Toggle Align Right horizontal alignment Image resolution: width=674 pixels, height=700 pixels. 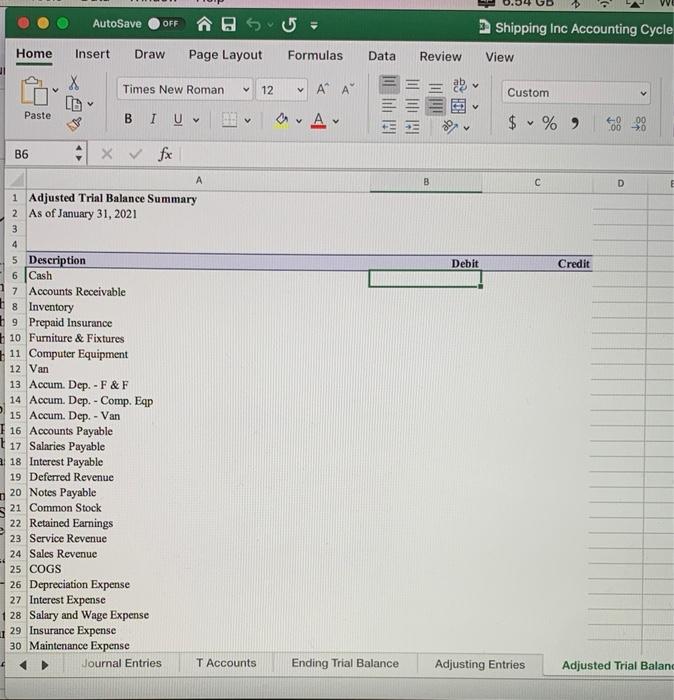coord(435,106)
